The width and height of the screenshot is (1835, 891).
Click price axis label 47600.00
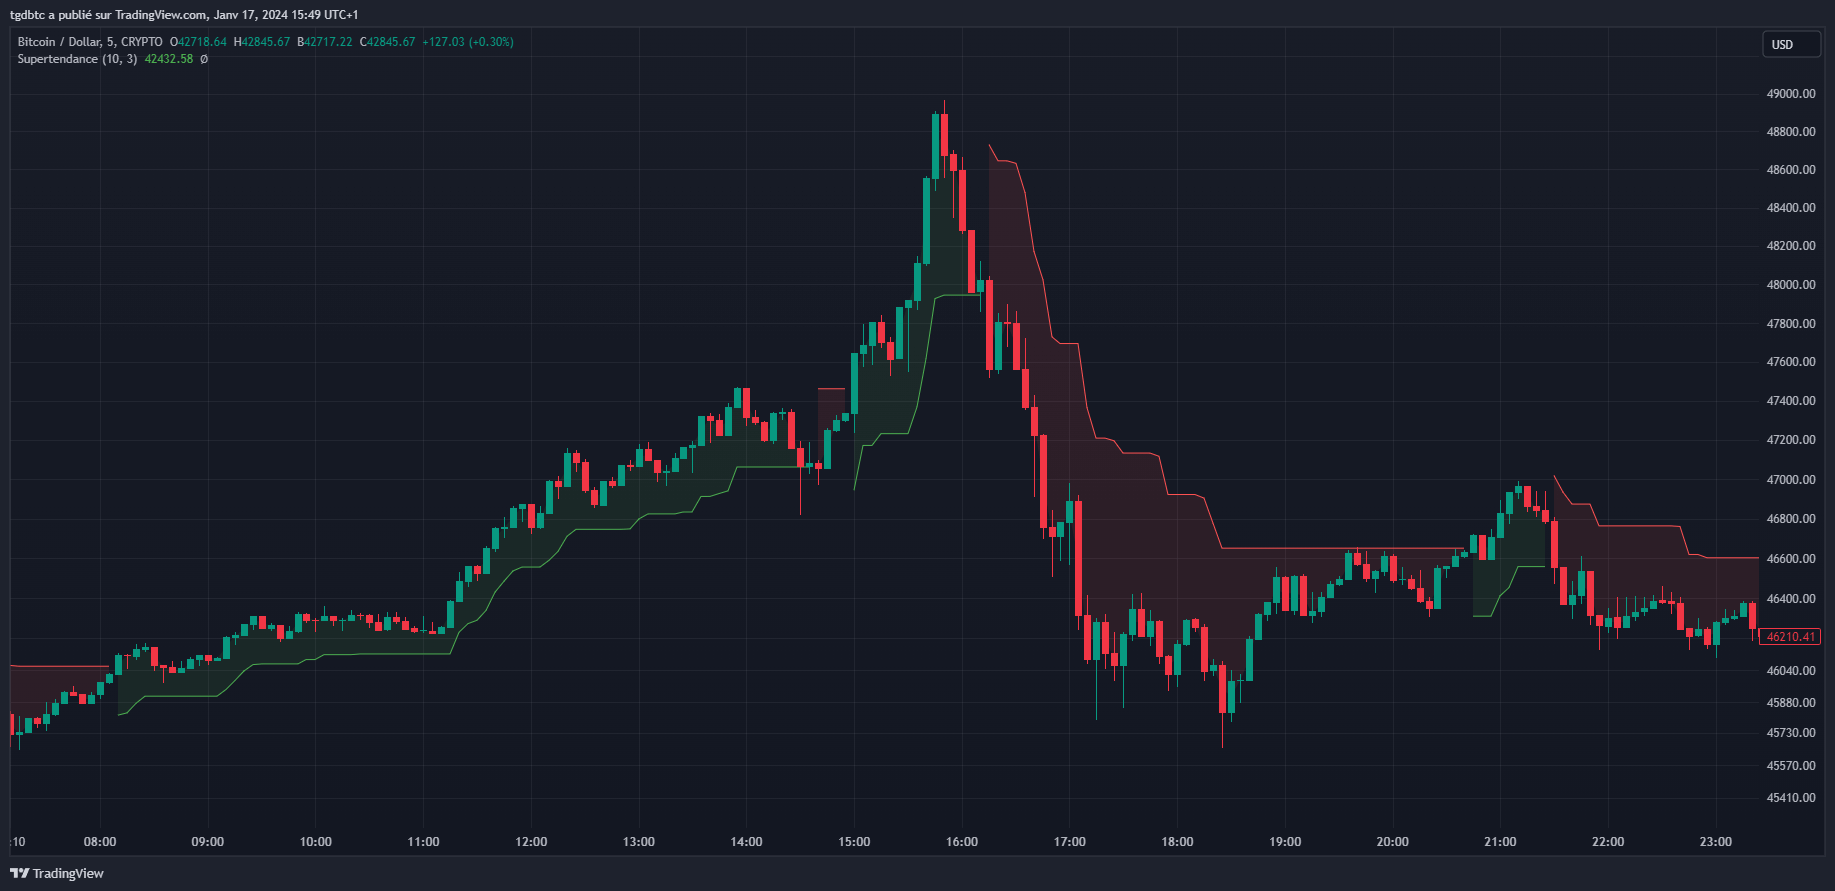pos(1791,362)
